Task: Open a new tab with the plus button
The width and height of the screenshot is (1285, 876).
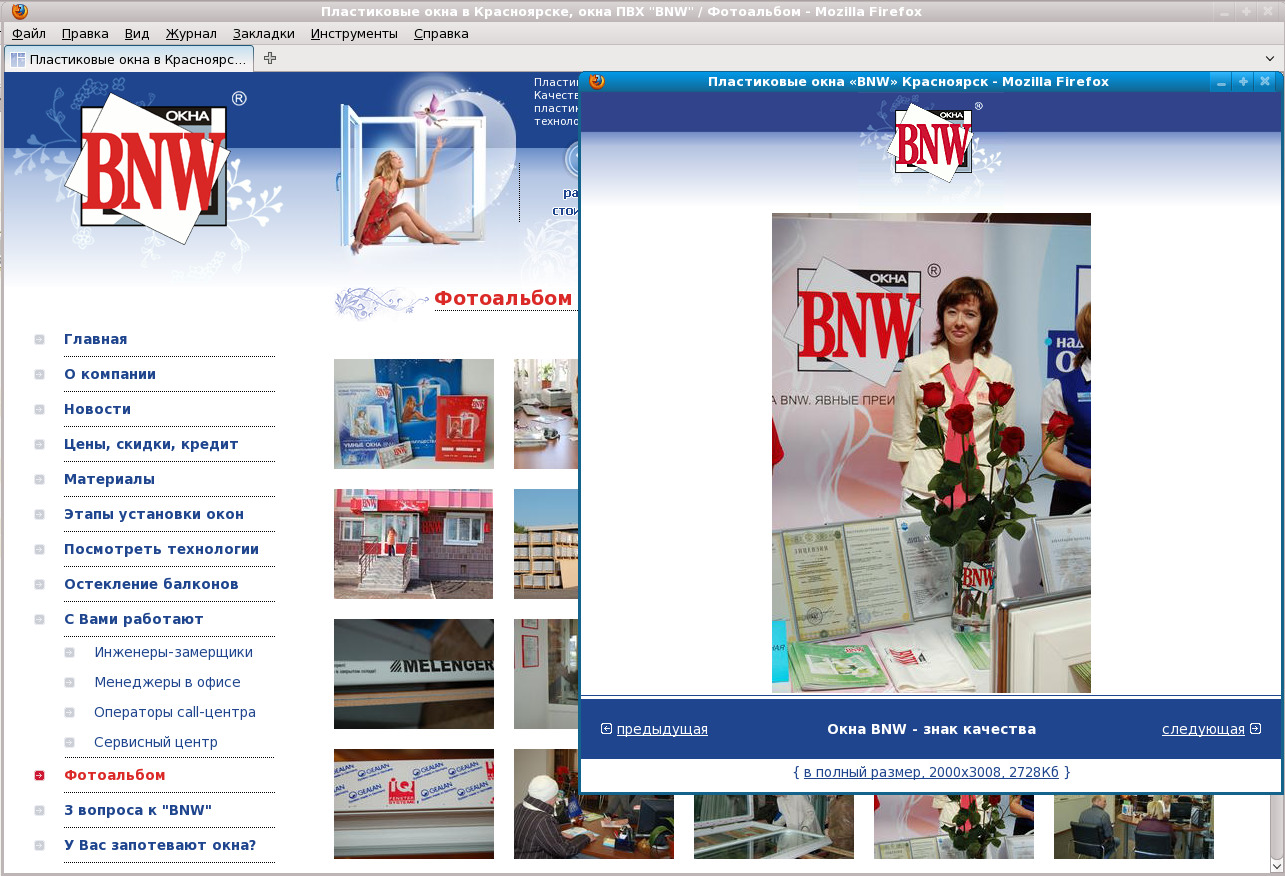Action: [270, 58]
